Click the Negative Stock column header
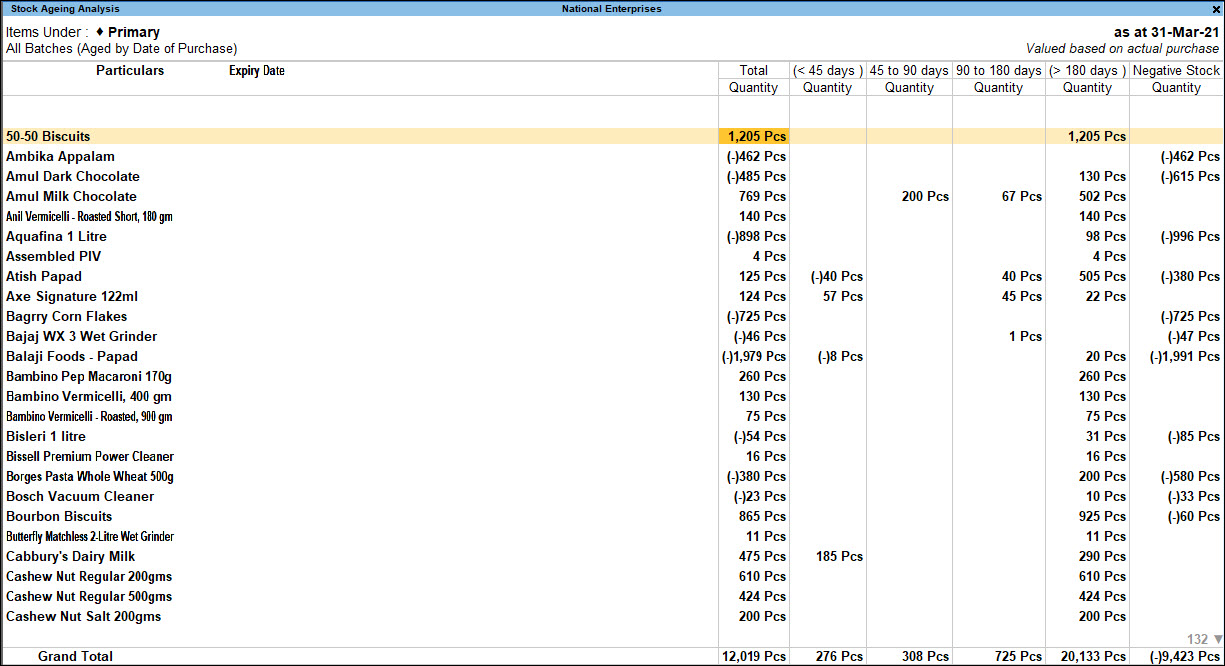 [x=1176, y=71]
